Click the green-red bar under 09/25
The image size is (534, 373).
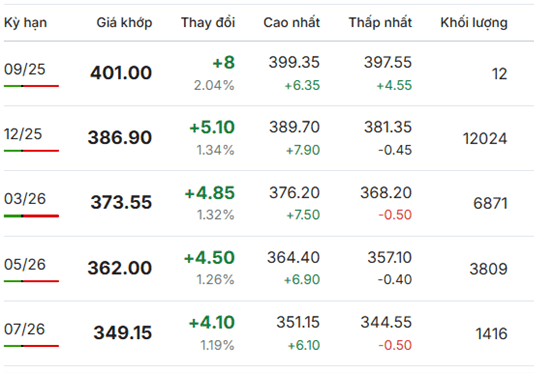(x=31, y=86)
